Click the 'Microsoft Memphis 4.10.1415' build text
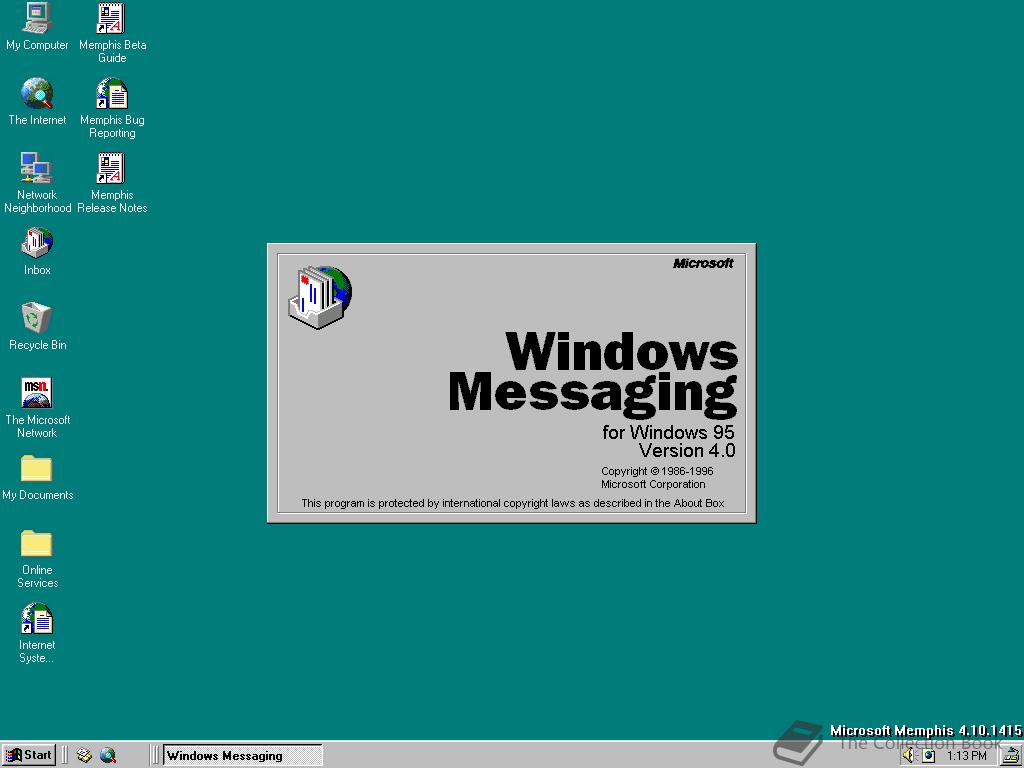Viewport: 1024px width, 768px height. pos(925,730)
